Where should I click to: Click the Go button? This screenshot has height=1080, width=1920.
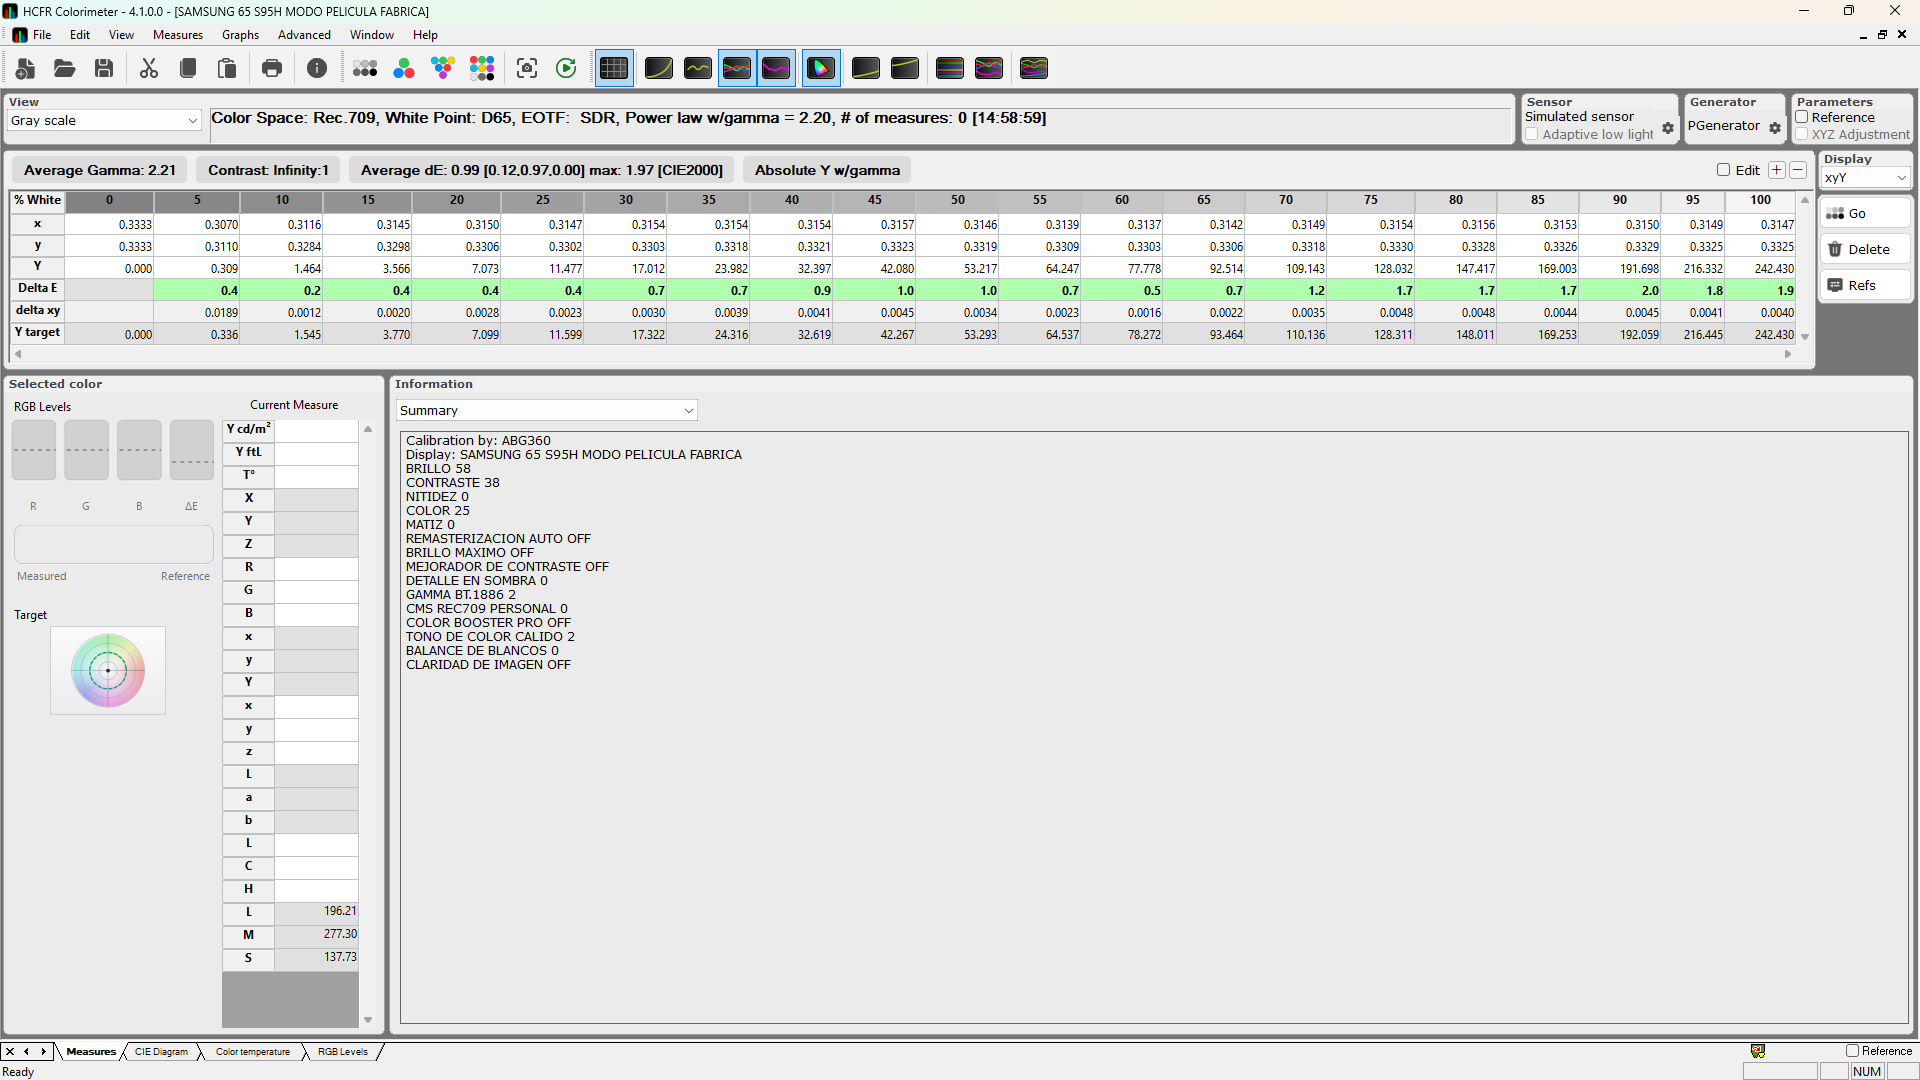[x=1865, y=213]
